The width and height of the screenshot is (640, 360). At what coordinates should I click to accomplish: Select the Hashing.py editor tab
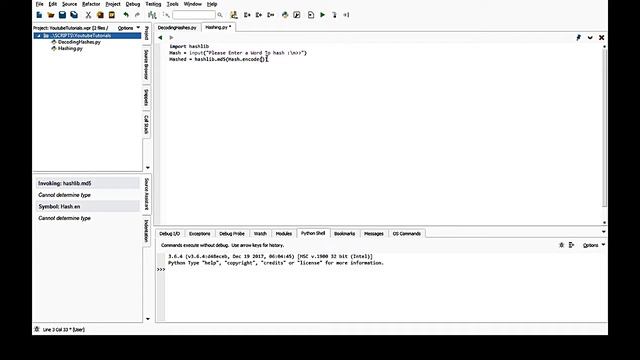tap(218, 27)
